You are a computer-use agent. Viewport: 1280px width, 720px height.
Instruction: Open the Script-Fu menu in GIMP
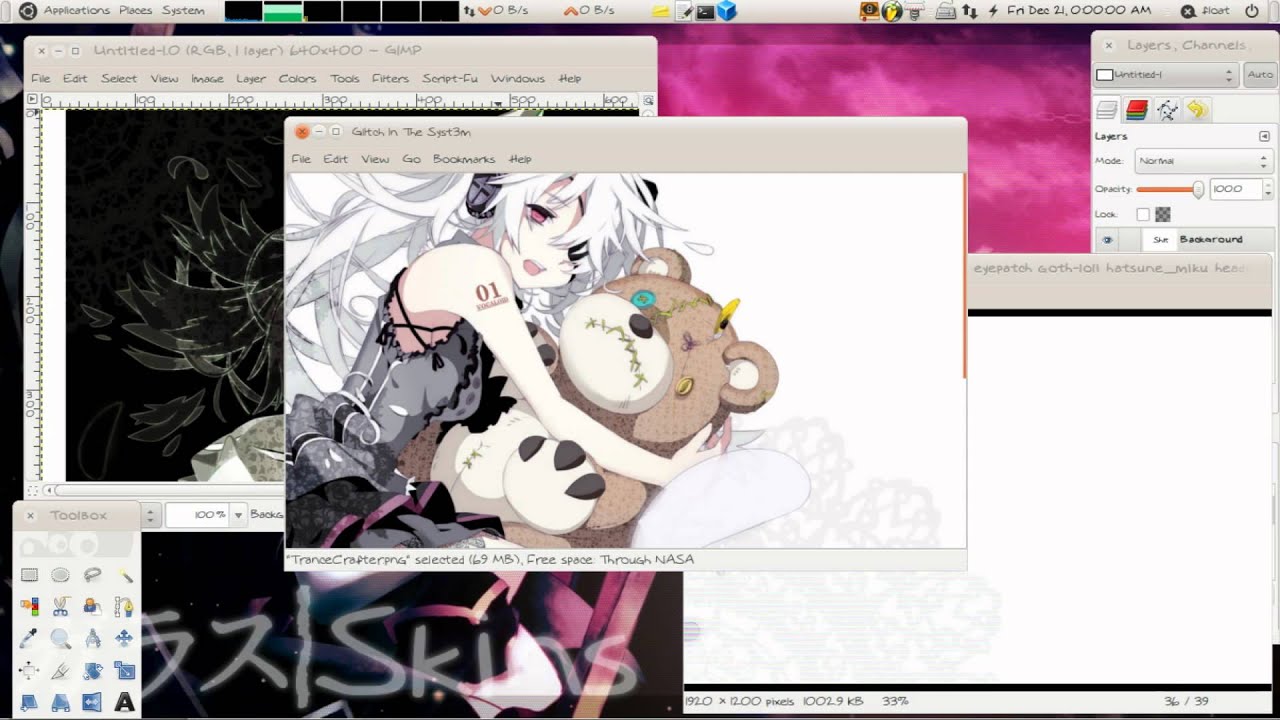pos(450,78)
